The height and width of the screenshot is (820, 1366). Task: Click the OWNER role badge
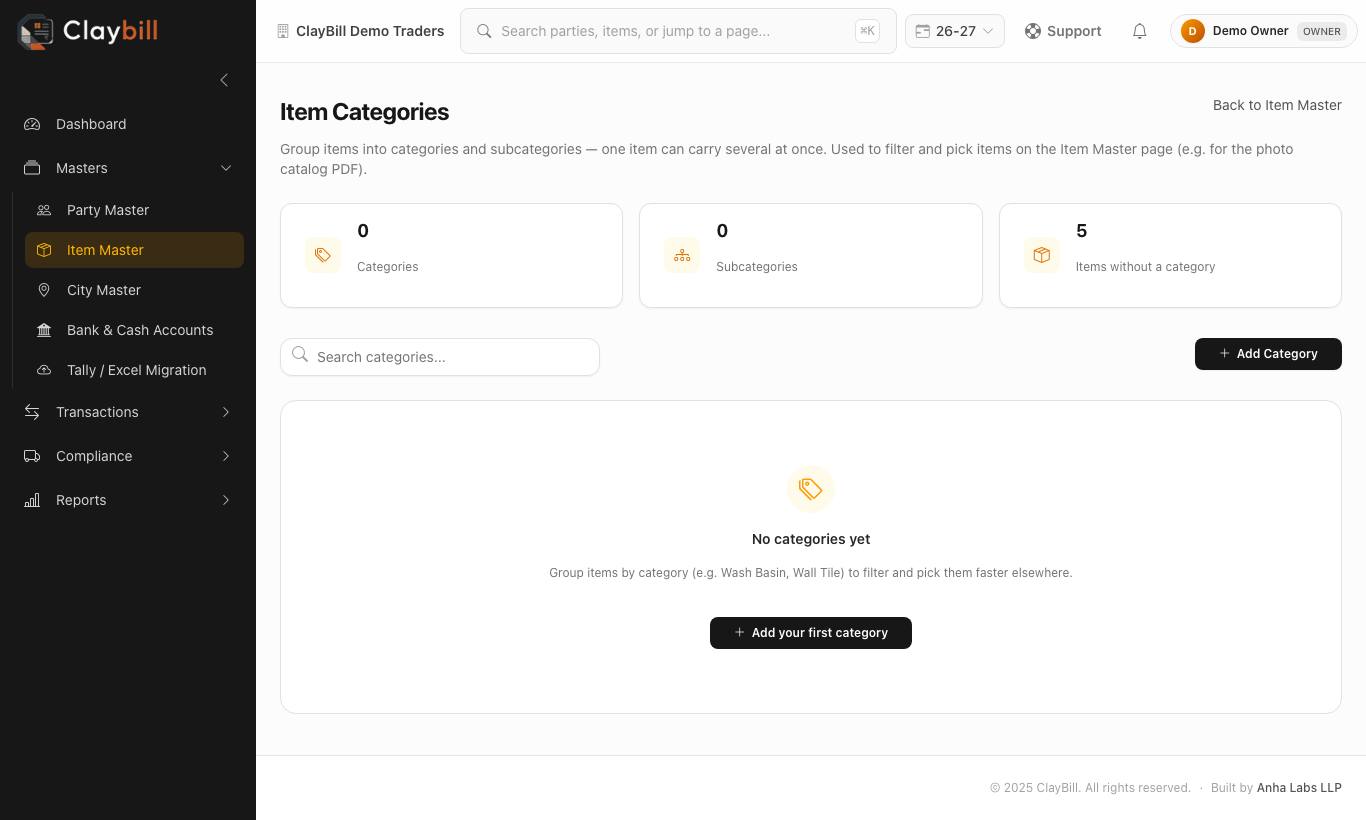[1322, 31]
